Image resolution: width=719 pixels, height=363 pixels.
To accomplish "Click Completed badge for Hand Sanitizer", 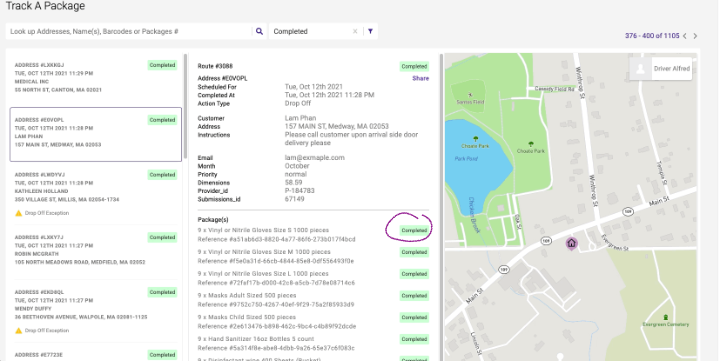I will click(414, 339).
